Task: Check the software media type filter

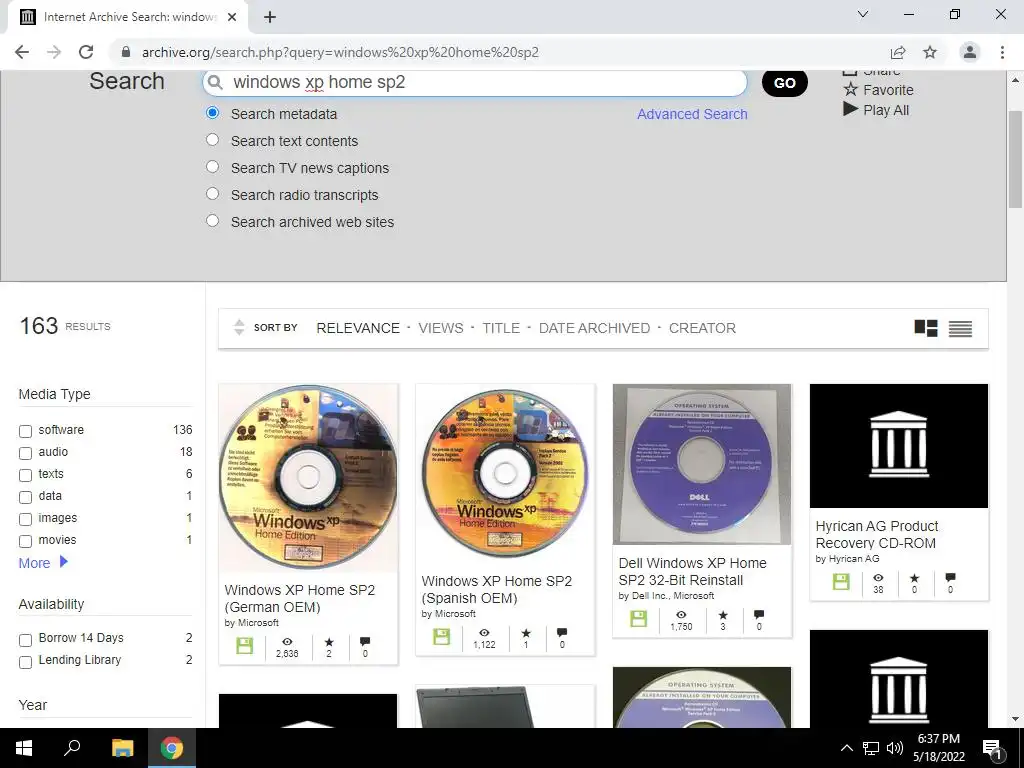Action: tap(25, 431)
